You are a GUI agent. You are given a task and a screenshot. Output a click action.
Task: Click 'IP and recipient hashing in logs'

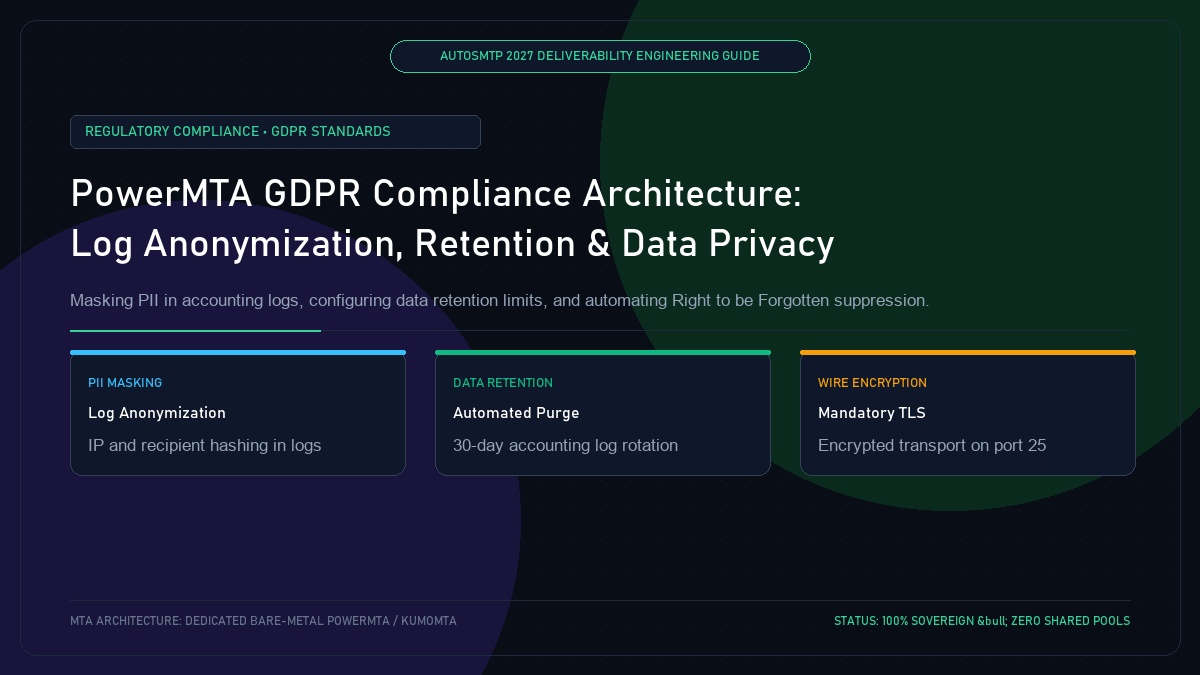(x=205, y=445)
